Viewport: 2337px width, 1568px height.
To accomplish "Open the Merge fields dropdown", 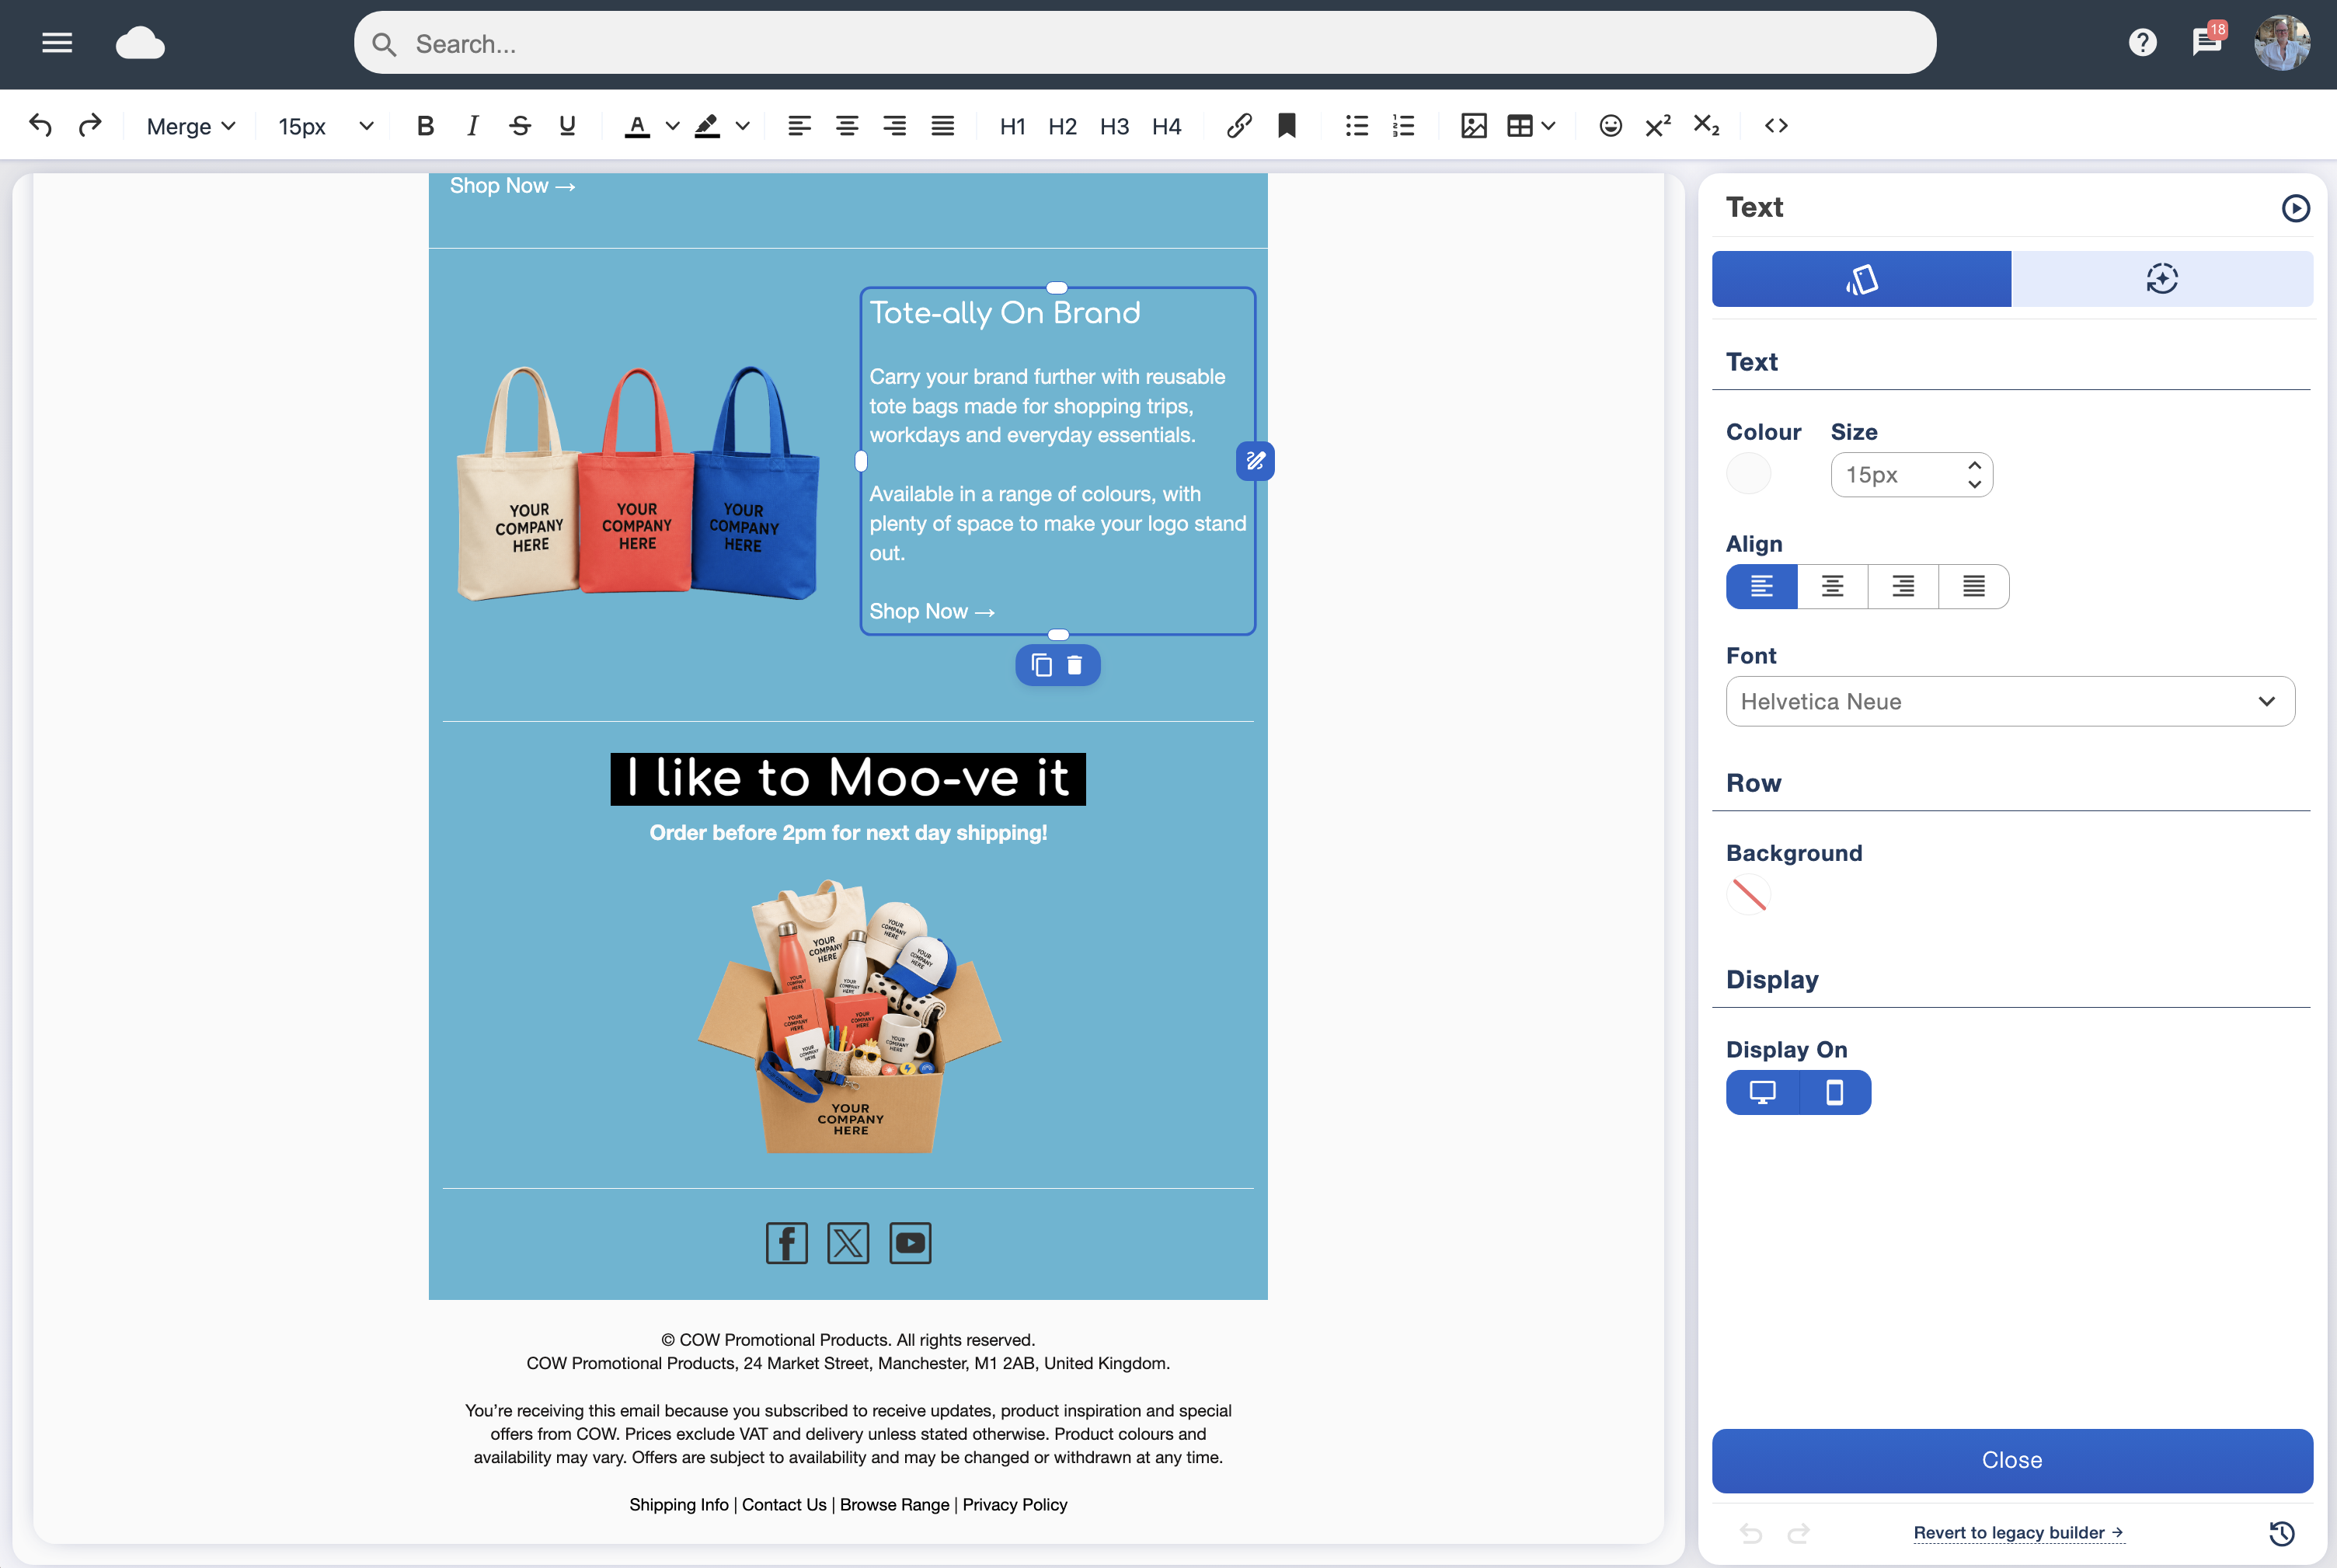I will pyautogui.click(x=191, y=127).
